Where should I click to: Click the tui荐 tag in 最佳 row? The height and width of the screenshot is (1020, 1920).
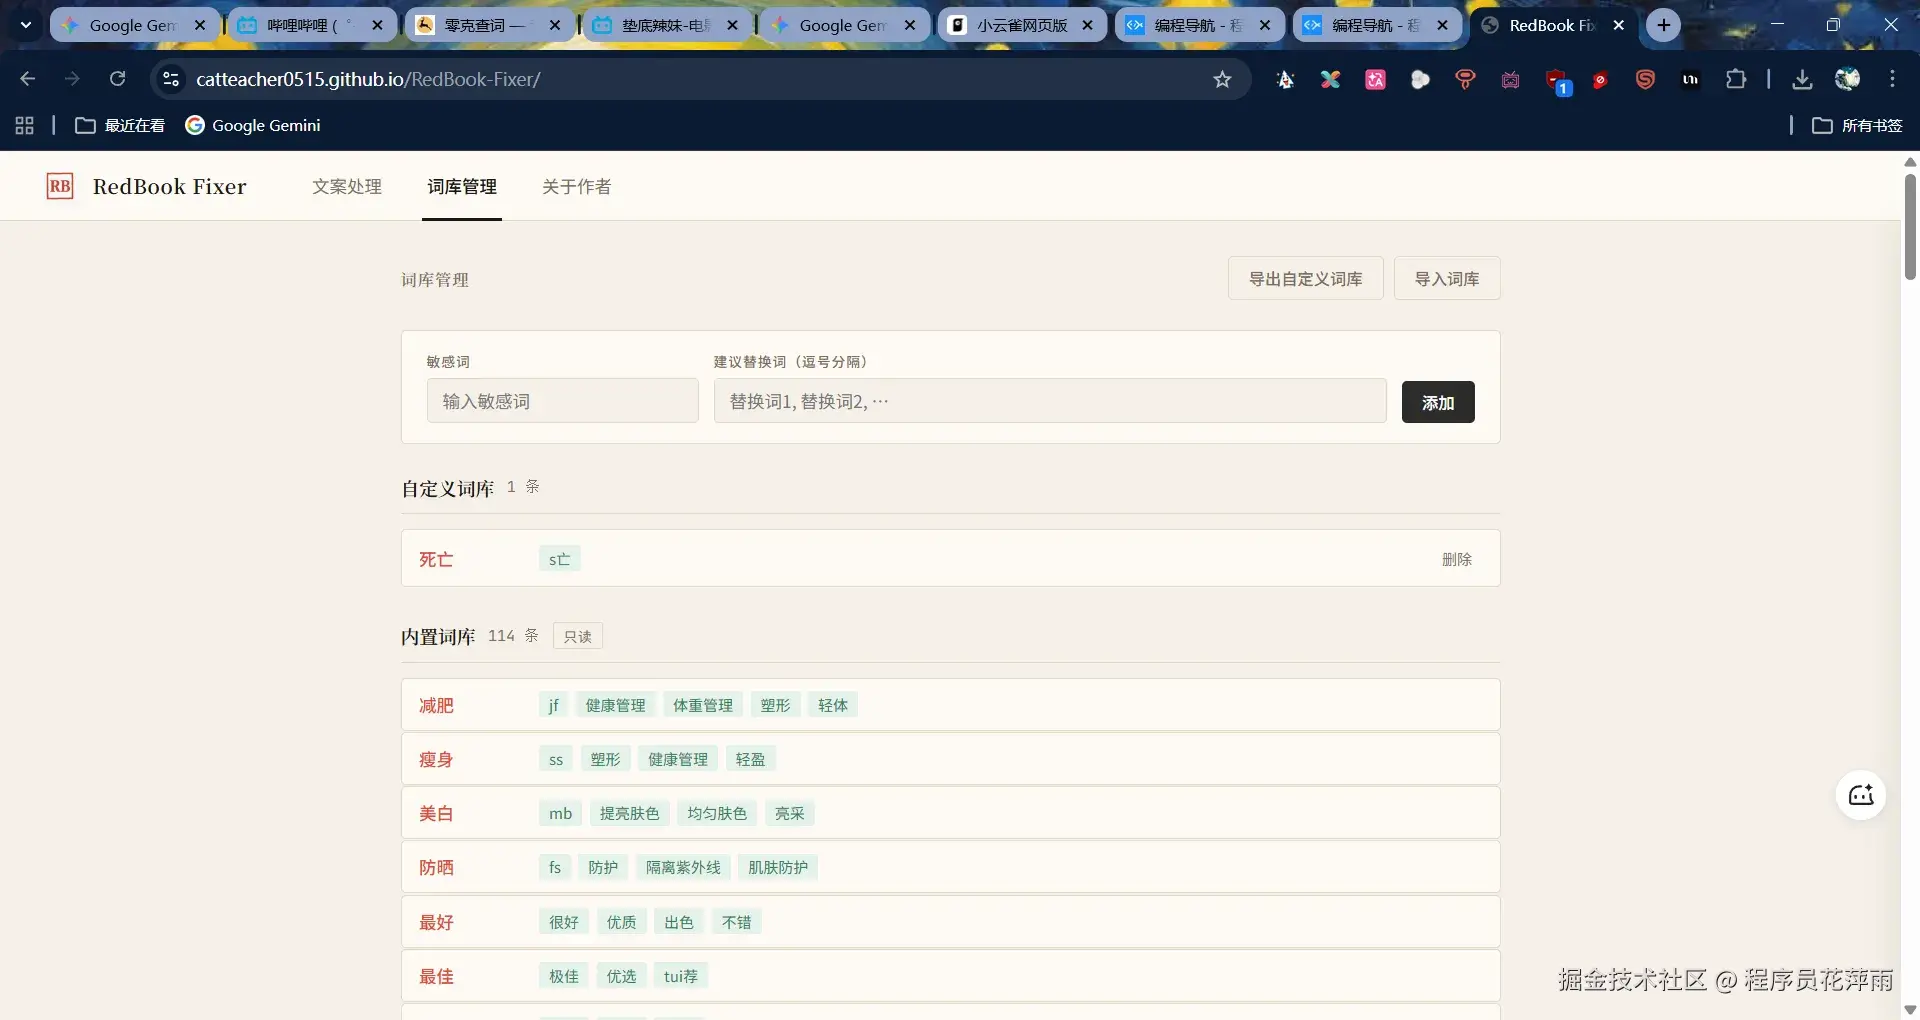point(681,976)
